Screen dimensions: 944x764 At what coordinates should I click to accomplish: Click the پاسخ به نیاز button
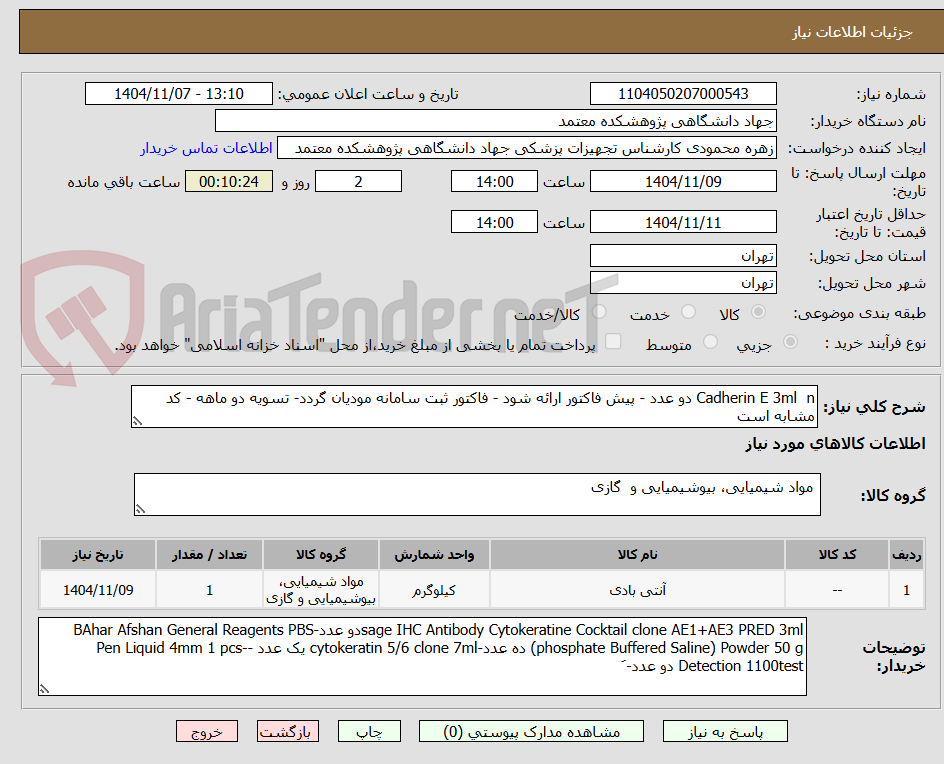pyautogui.click(x=725, y=731)
